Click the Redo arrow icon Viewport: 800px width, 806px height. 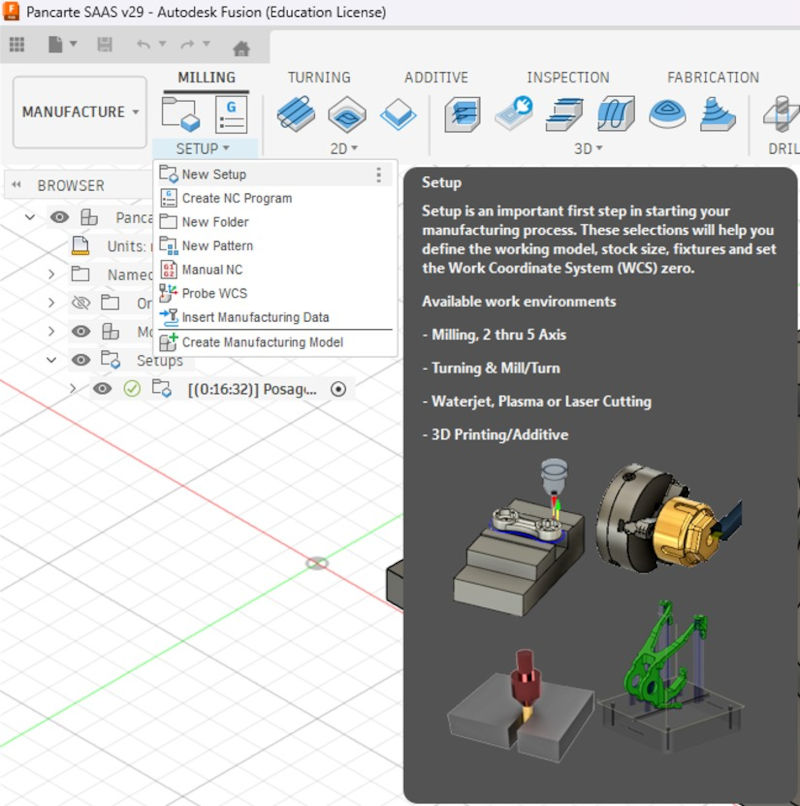(187, 45)
